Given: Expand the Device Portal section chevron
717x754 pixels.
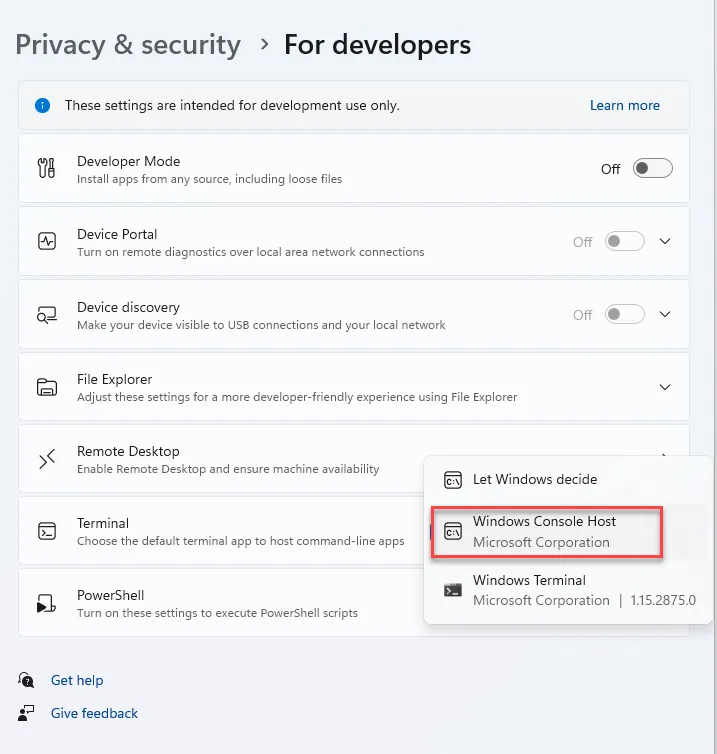Looking at the screenshot, I should pos(666,242).
